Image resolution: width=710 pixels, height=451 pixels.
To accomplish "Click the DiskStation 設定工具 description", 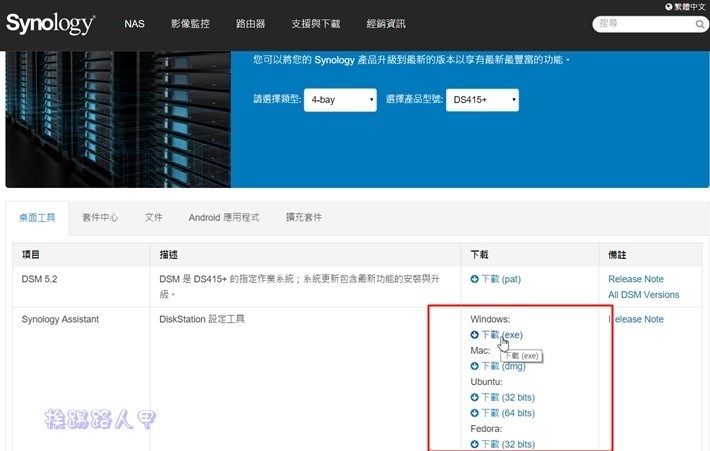I will tap(202, 319).
